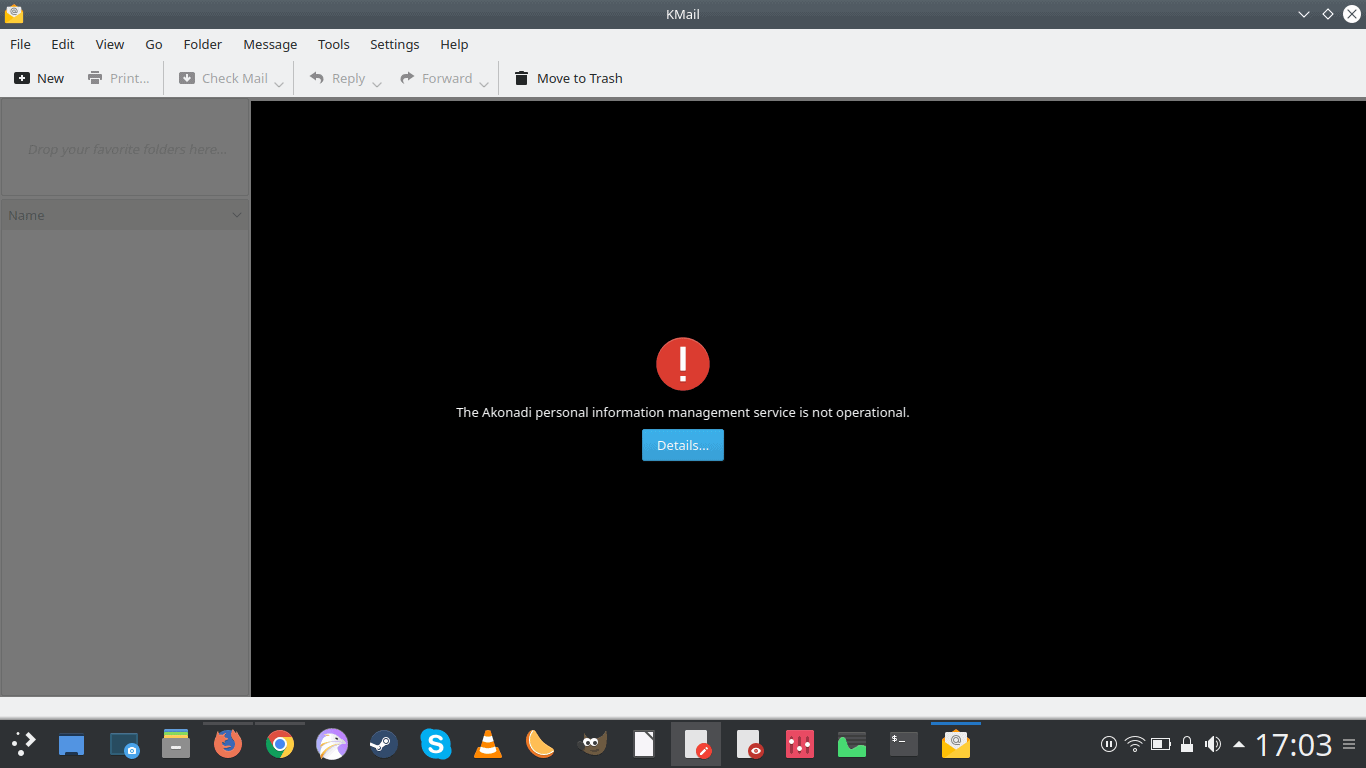Click the KMail icon in the title bar

(x=14, y=14)
